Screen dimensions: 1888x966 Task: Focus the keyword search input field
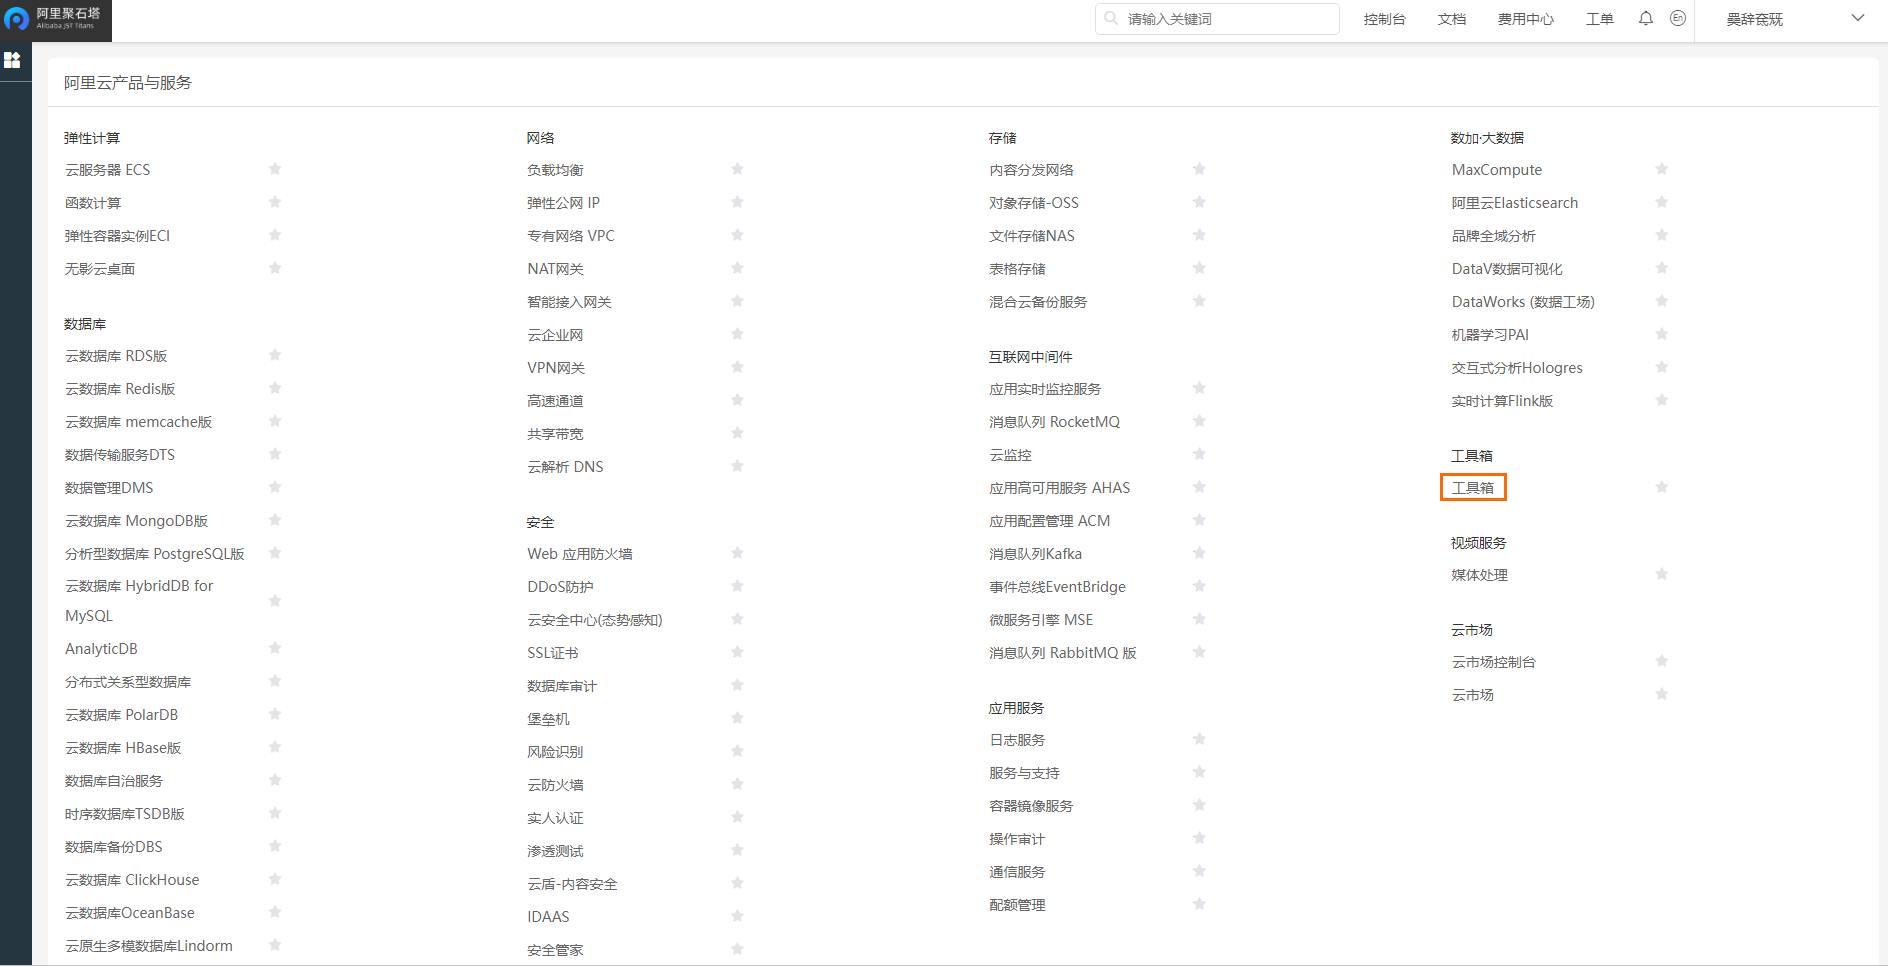[x=1217, y=19]
